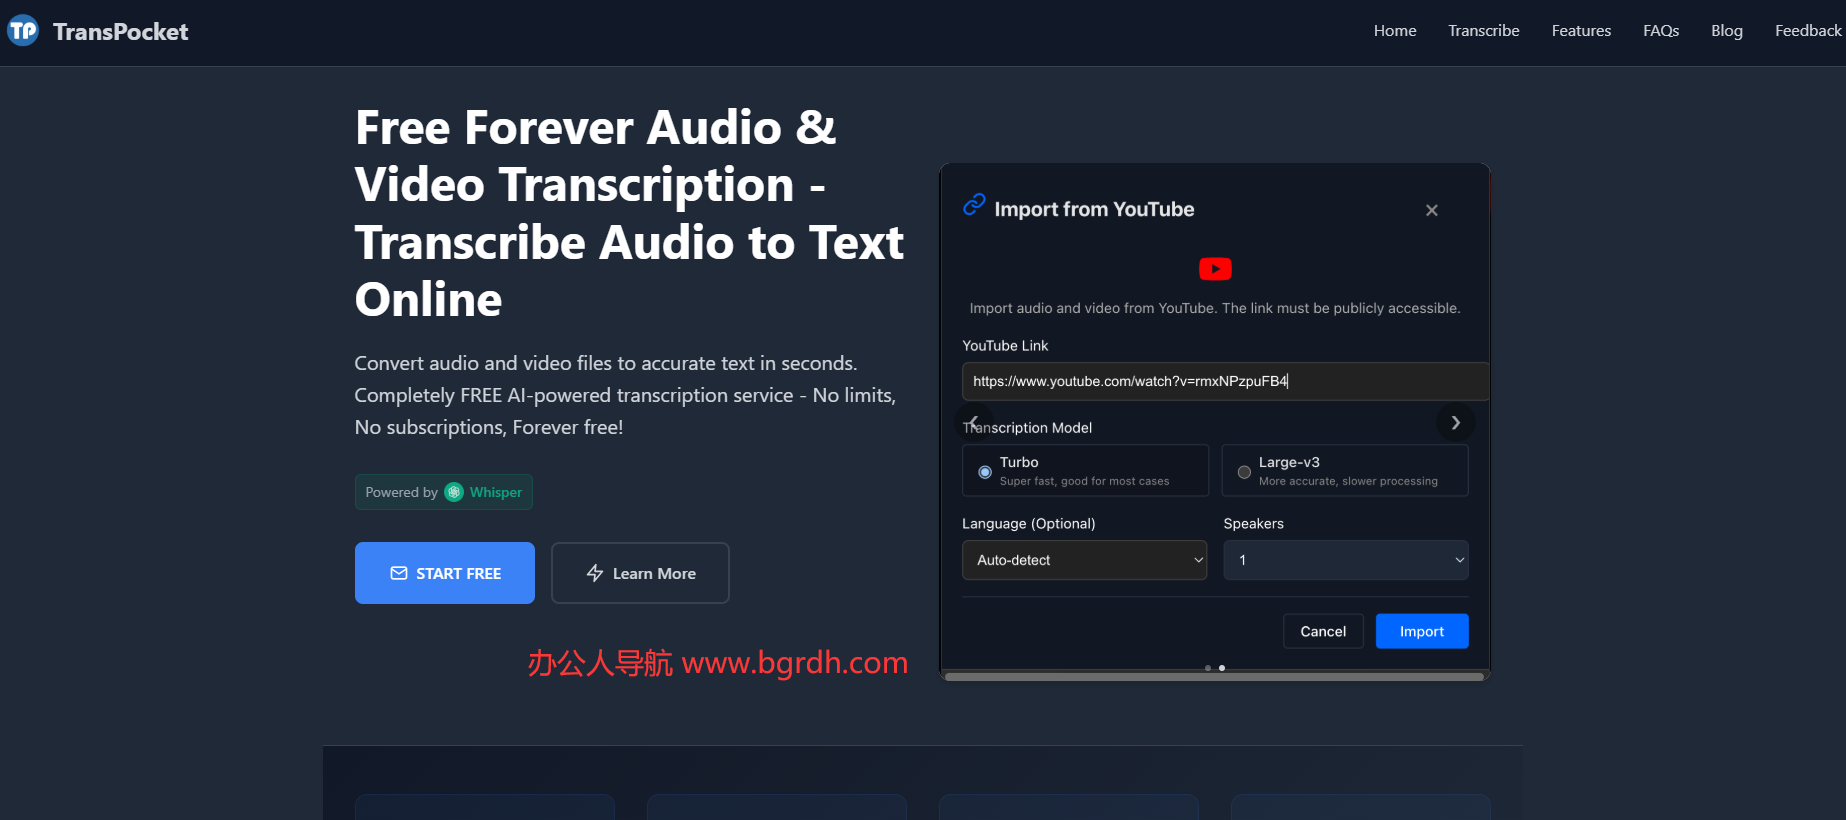Click the 'Speakers' label
The width and height of the screenshot is (1846, 820).
pyautogui.click(x=1254, y=523)
